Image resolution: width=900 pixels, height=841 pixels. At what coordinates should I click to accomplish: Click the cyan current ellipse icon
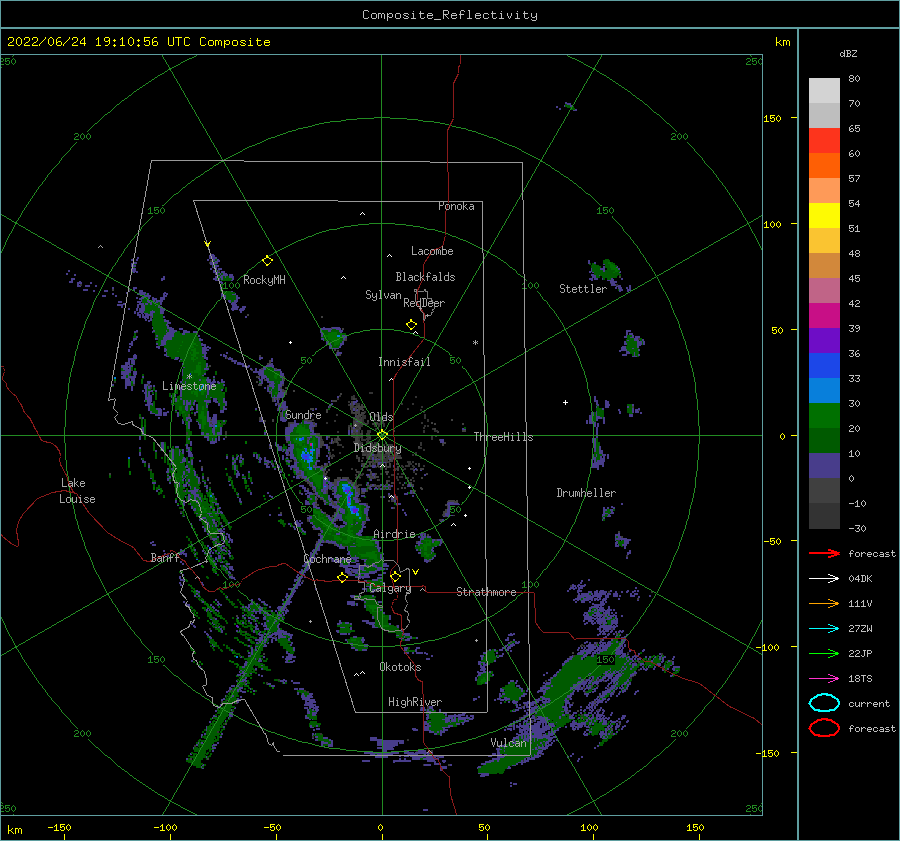pyautogui.click(x=824, y=703)
